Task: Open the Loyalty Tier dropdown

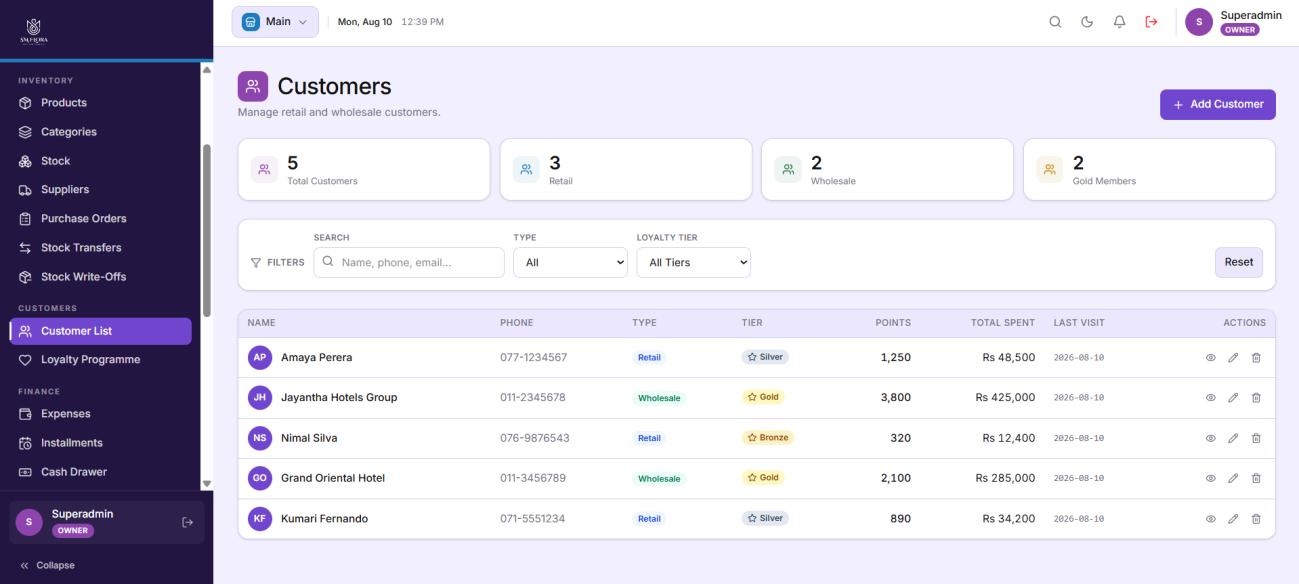Action: 693,262
